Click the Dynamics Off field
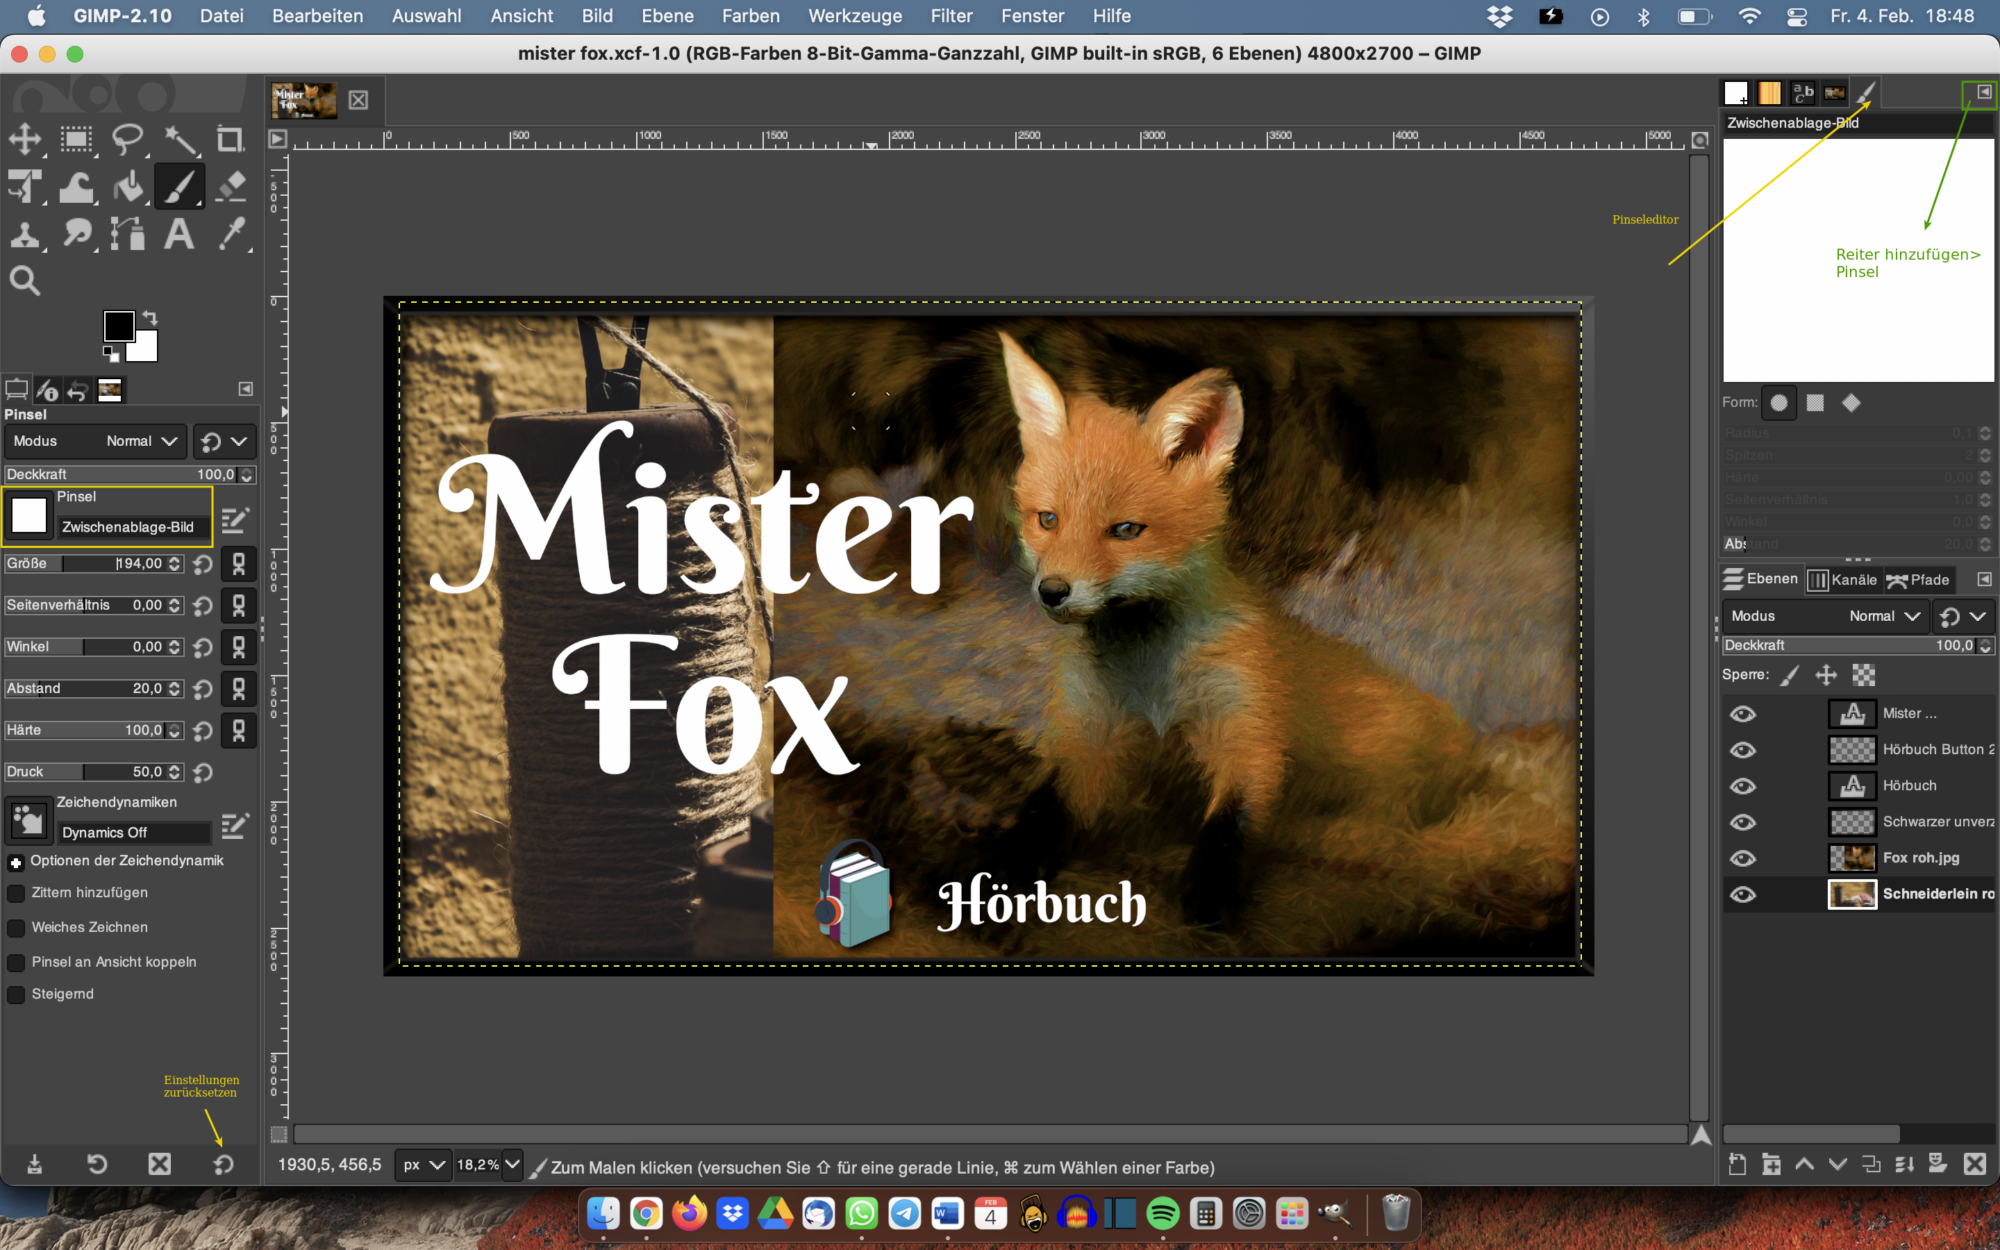This screenshot has width=2000, height=1250. 133,833
